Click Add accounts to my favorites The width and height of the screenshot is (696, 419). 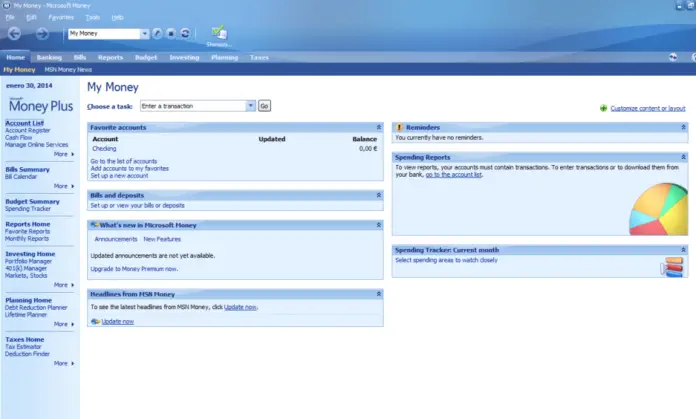[130, 168]
